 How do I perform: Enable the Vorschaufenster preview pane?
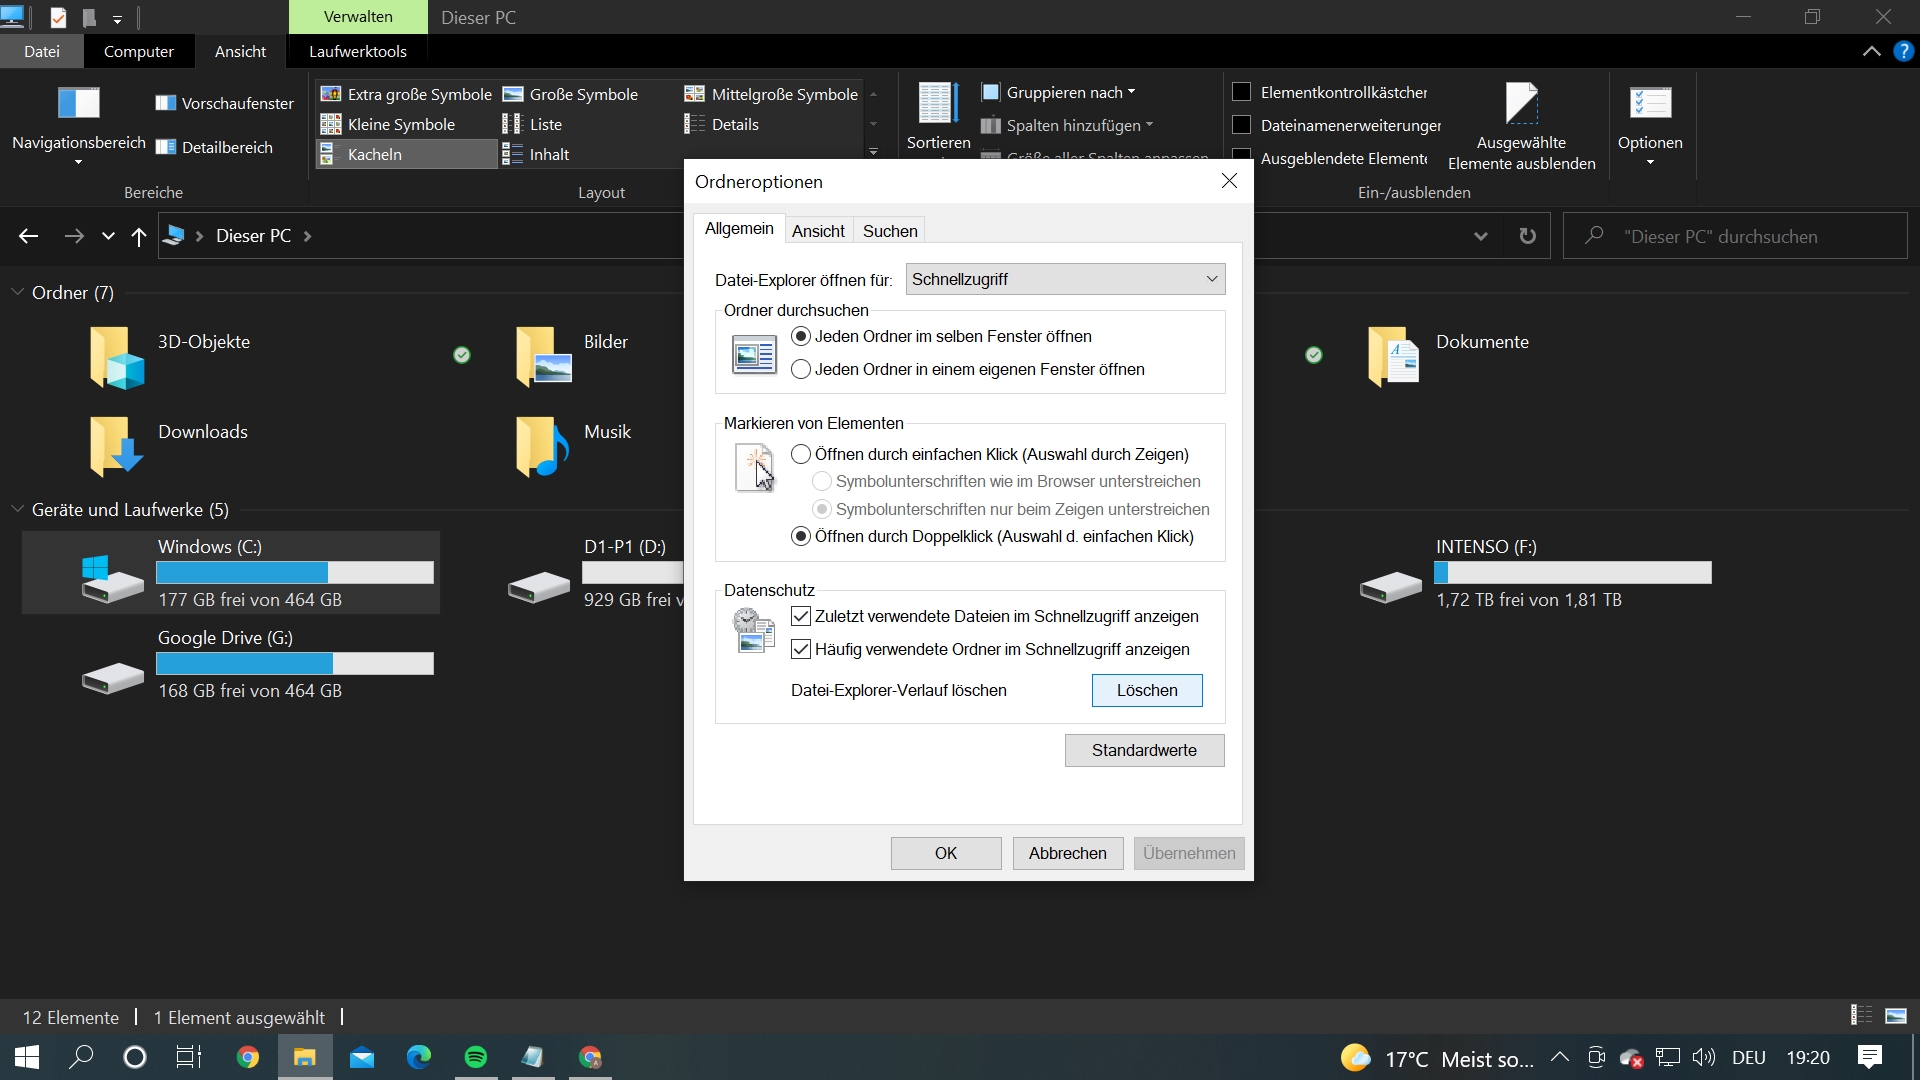click(223, 102)
